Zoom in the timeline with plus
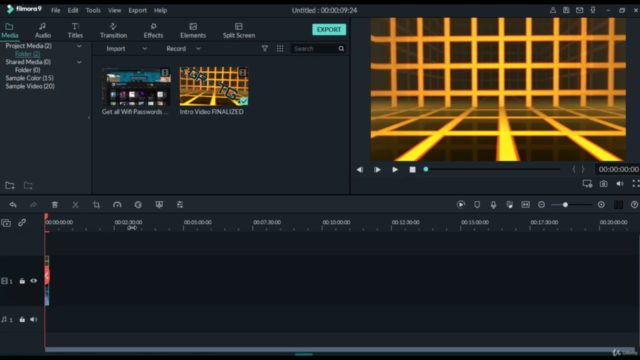Image resolution: width=640 pixels, height=360 pixels. tap(601, 204)
